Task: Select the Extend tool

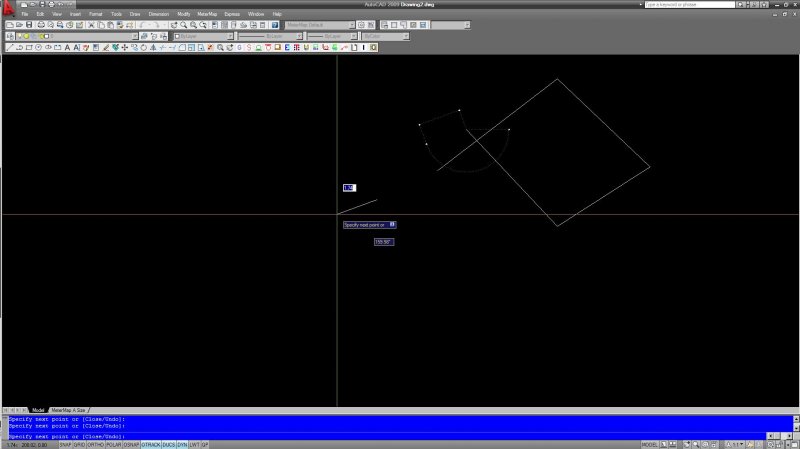Action: (x=172, y=47)
